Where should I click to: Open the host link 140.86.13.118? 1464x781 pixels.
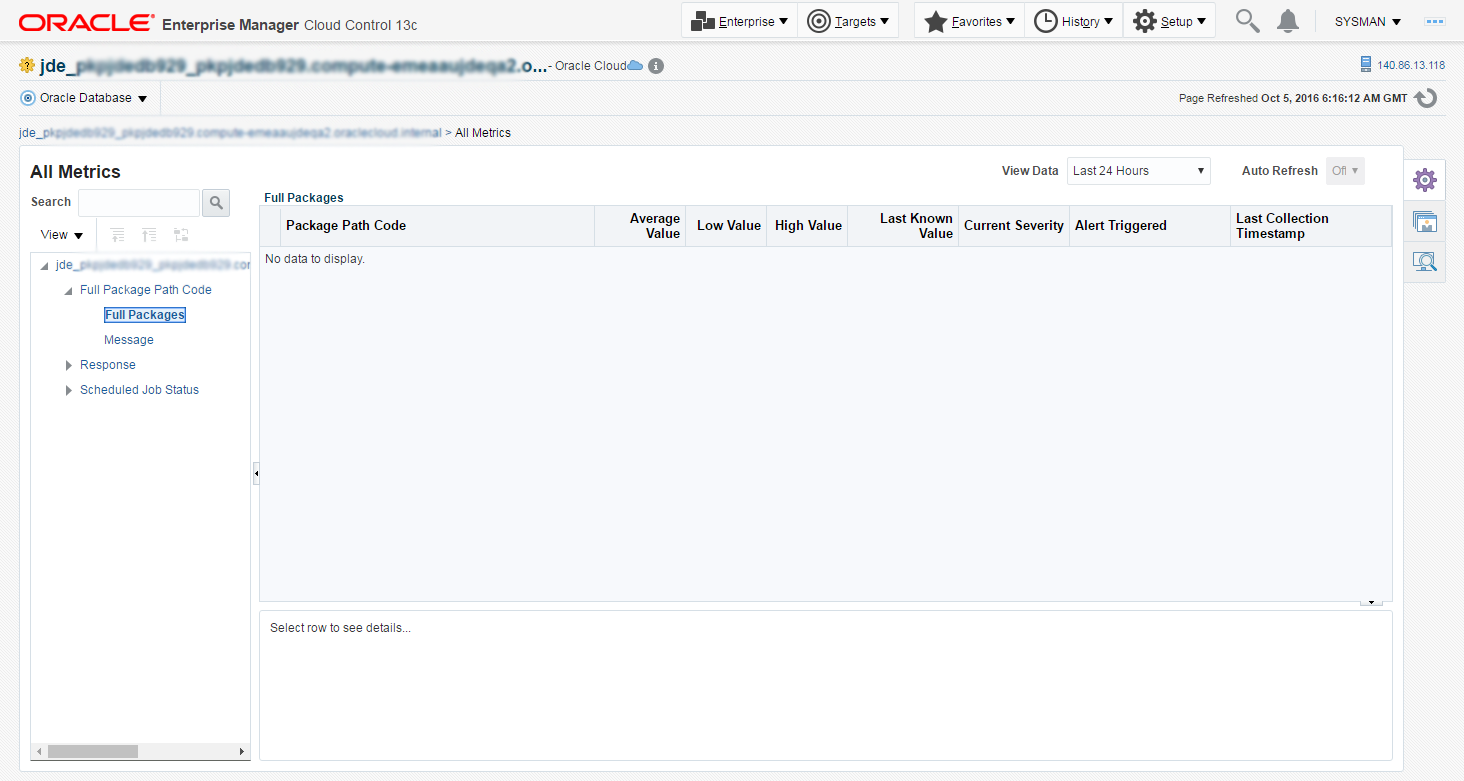coord(1411,65)
